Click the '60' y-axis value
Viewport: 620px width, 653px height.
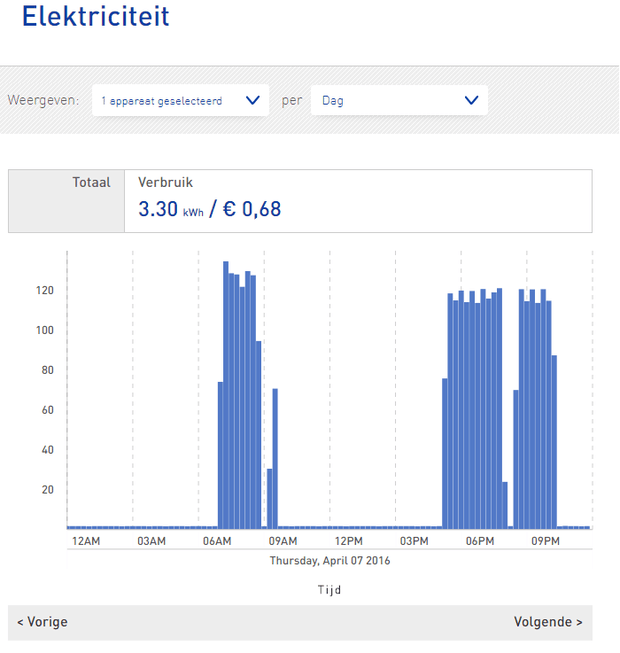click(x=48, y=410)
